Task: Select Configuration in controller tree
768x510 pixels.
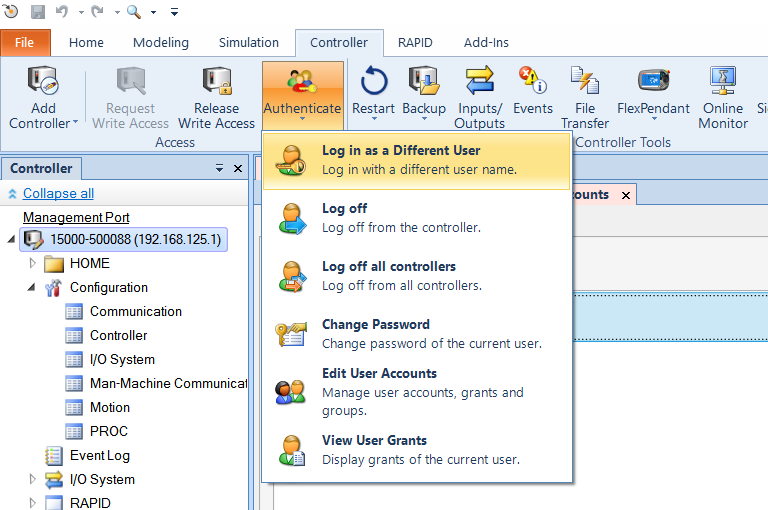Action: coord(109,288)
